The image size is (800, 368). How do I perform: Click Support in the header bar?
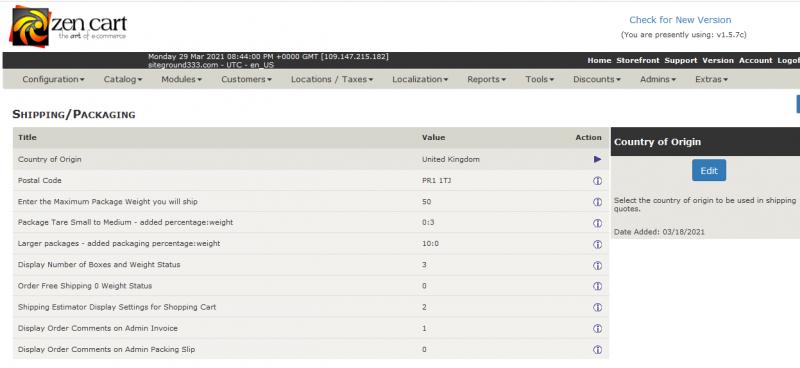click(681, 60)
